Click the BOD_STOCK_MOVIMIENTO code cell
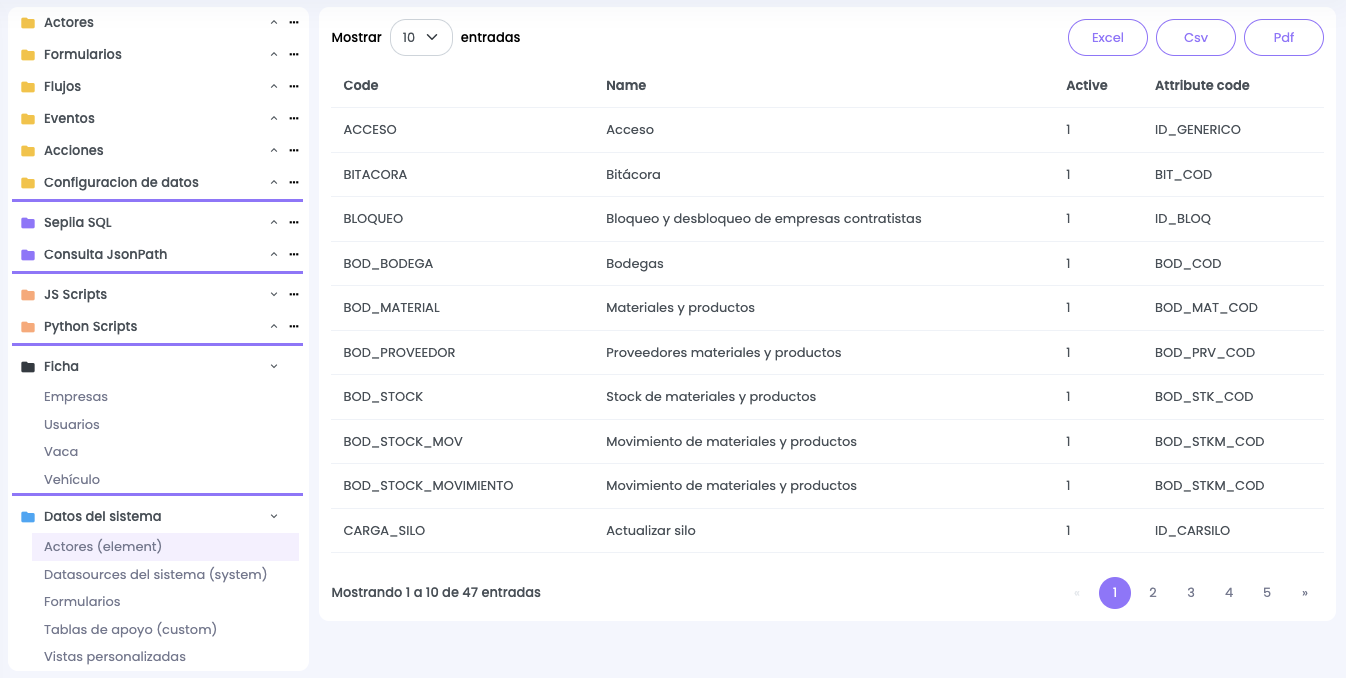 pyautogui.click(x=428, y=486)
